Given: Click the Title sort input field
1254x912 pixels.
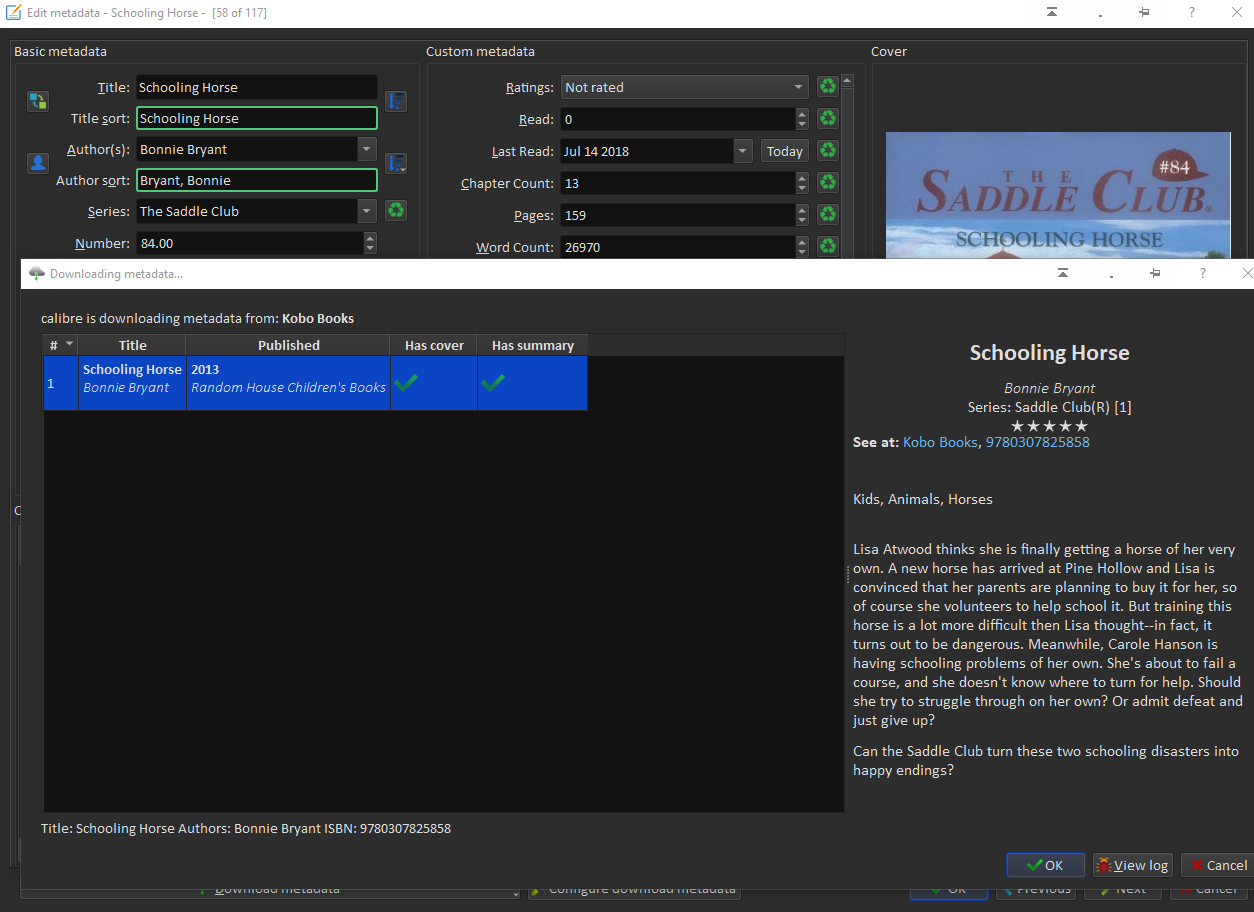Looking at the screenshot, I should tap(257, 118).
